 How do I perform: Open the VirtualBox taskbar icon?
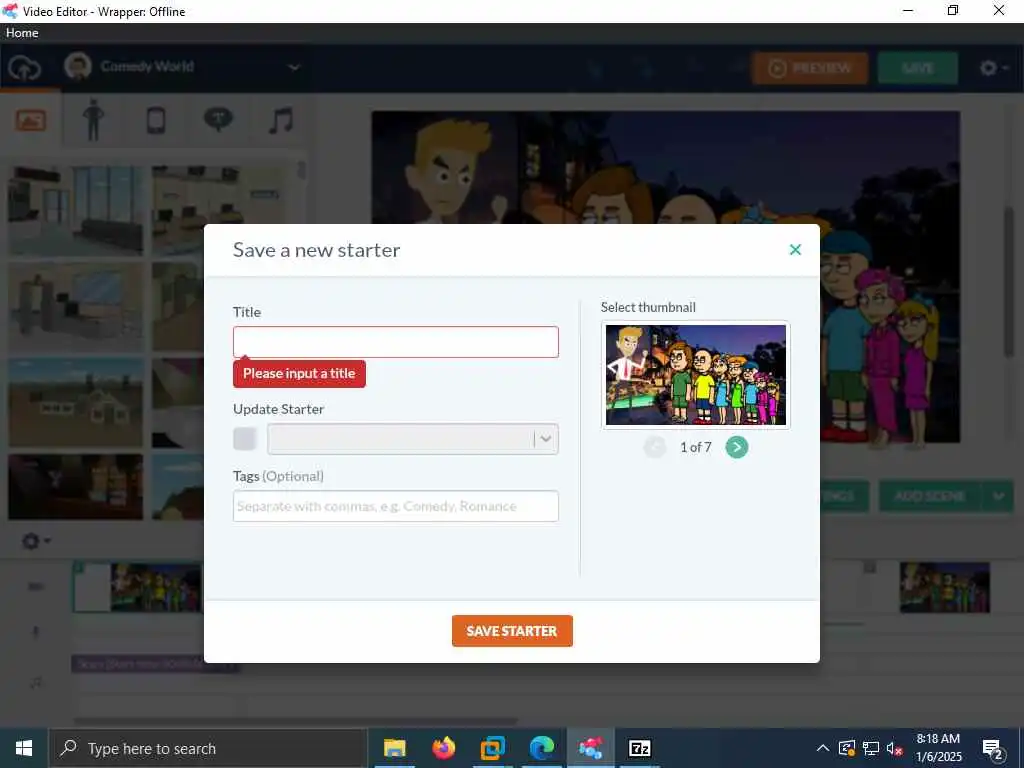[x=492, y=748]
